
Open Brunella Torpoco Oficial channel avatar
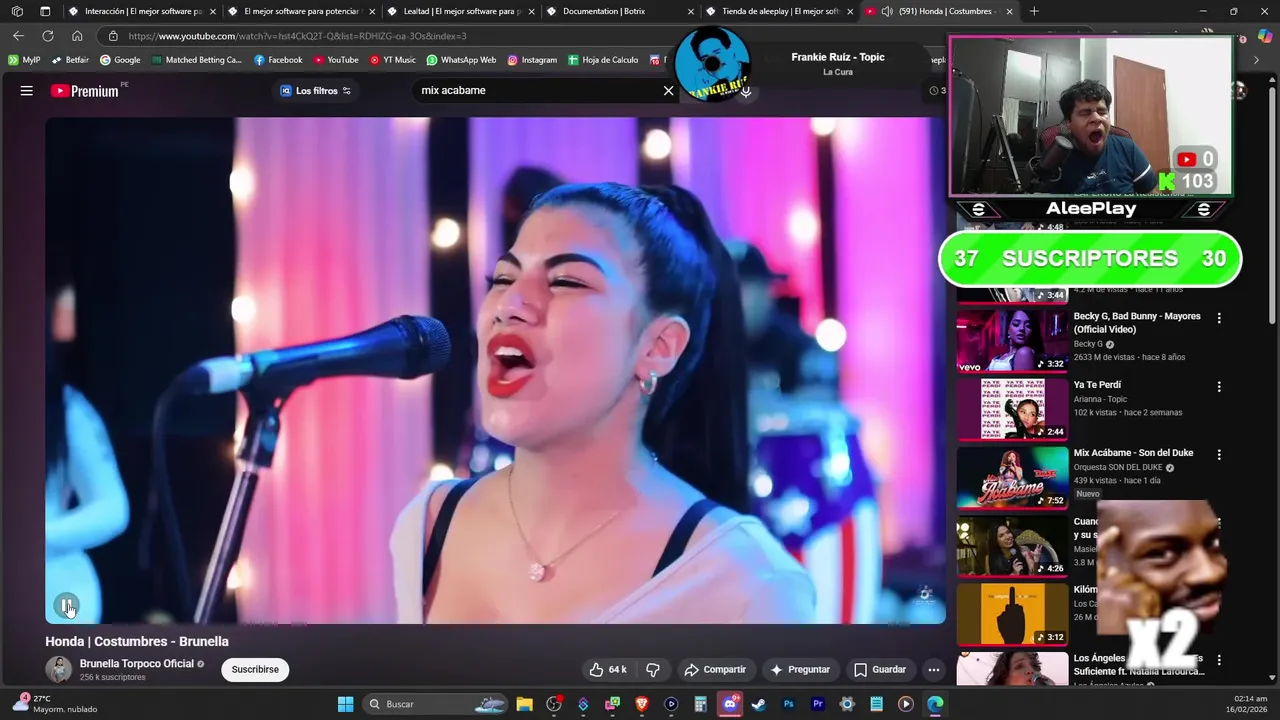point(59,670)
